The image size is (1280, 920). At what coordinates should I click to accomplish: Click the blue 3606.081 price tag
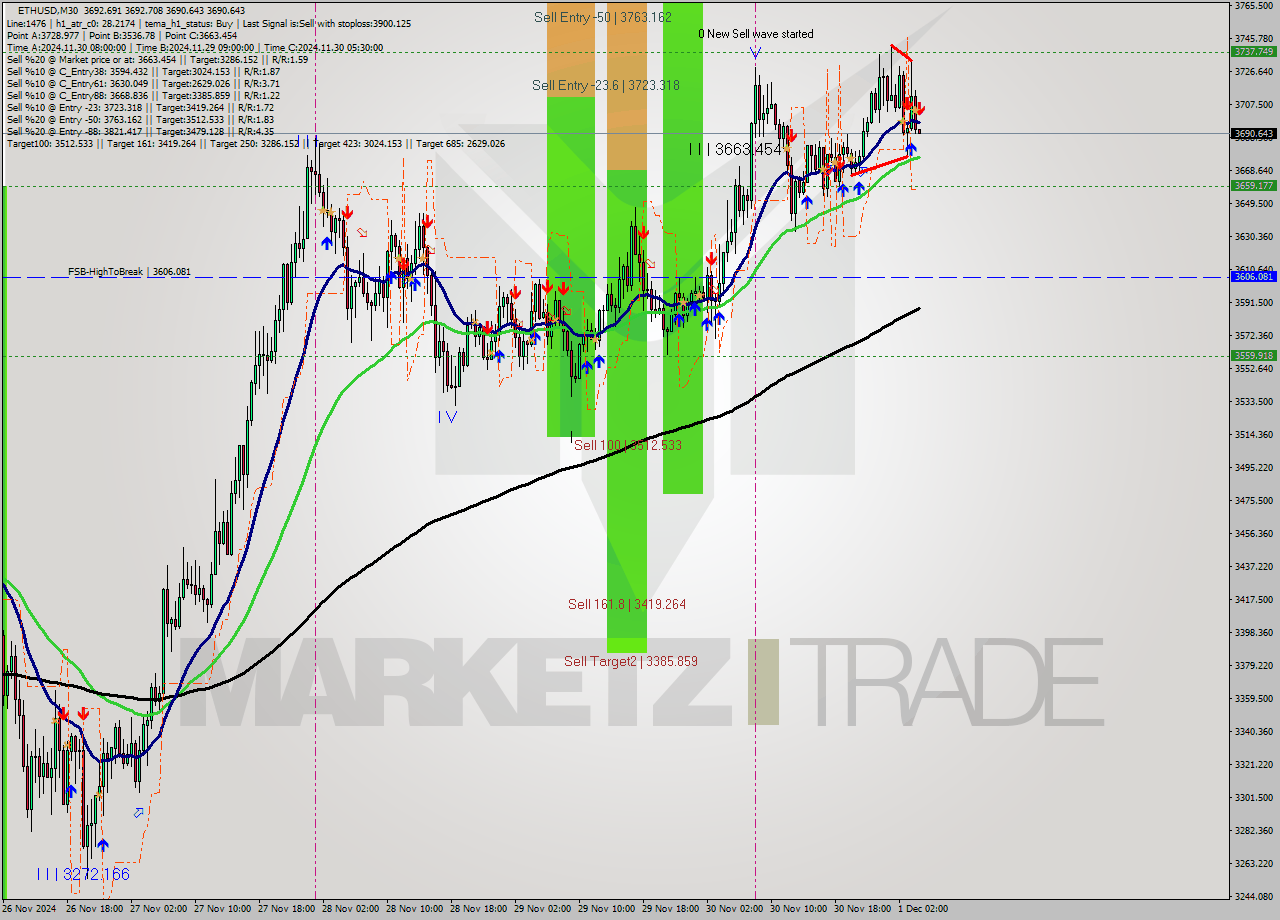point(1253,277)
